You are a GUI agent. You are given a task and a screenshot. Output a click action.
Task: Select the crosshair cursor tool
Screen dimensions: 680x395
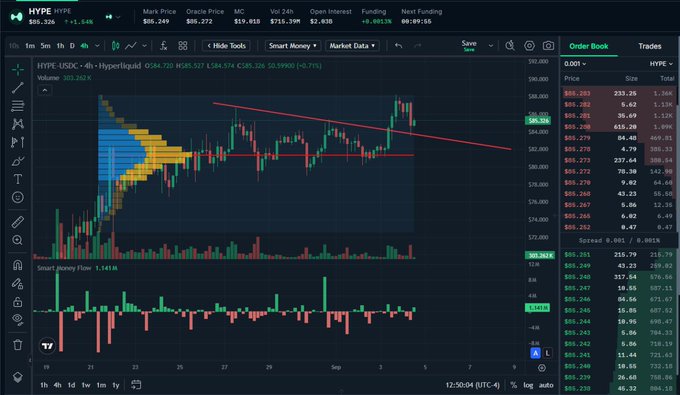(18, 69)
